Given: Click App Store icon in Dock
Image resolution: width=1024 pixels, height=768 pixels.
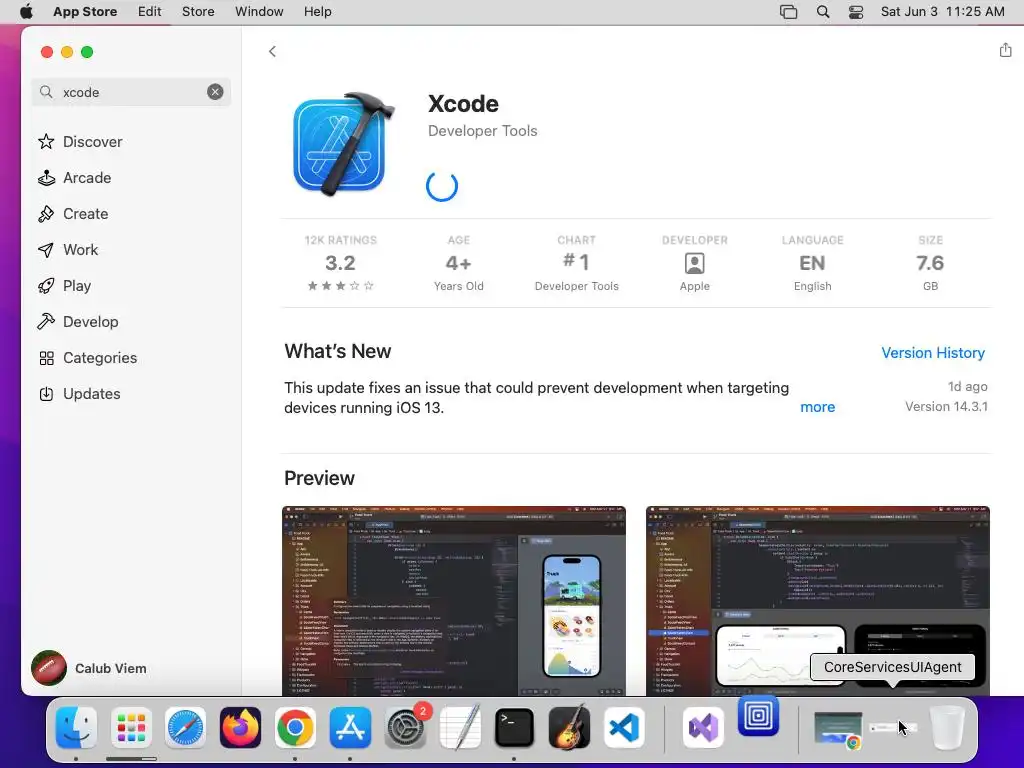Looking at the screenshot, I should click(350, 728).
